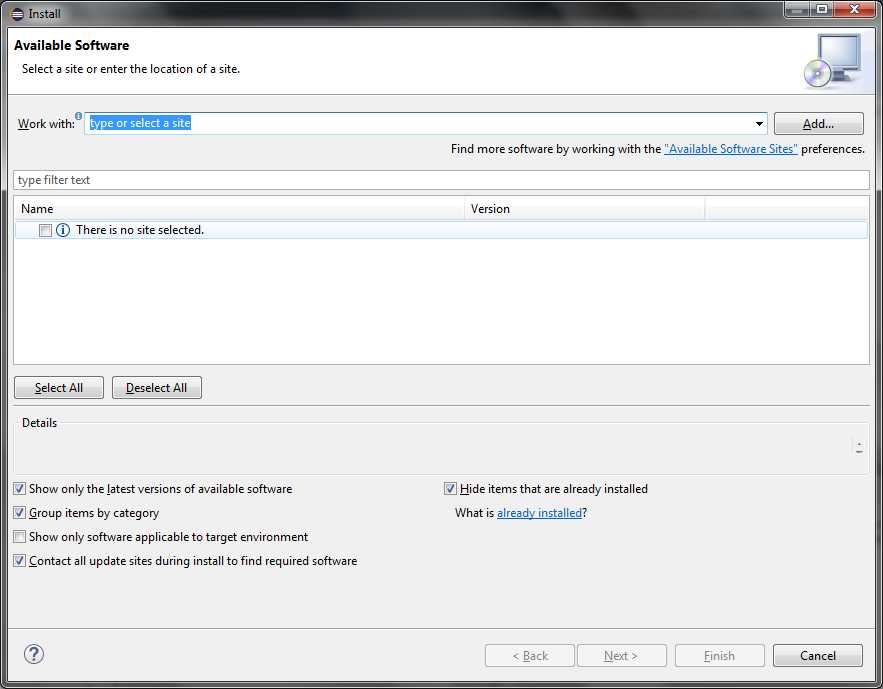Cancel the install dialog
This screenshot has height=689, width=883.
click(x=817, y=655)
